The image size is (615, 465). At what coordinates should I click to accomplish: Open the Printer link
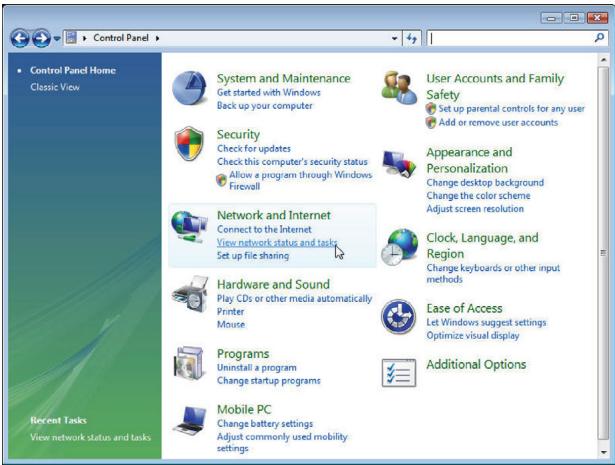coord(231,312)
